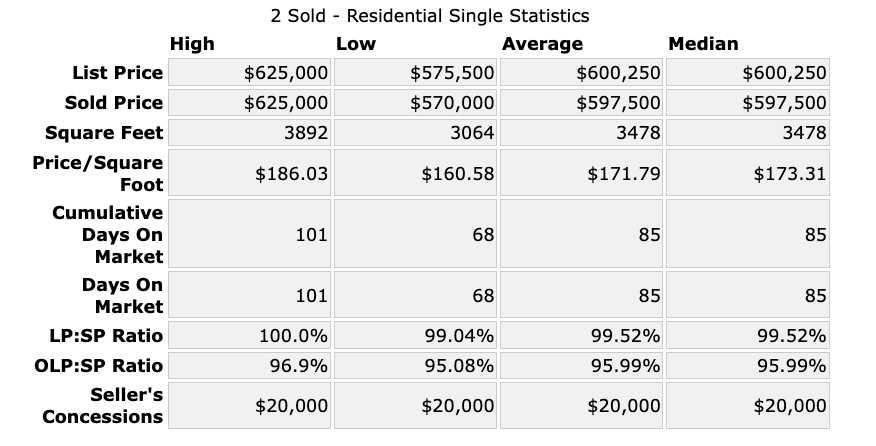Click the Average column header
Image resolution: width=876 pixels, height=446 pixels.
[542, 44]
